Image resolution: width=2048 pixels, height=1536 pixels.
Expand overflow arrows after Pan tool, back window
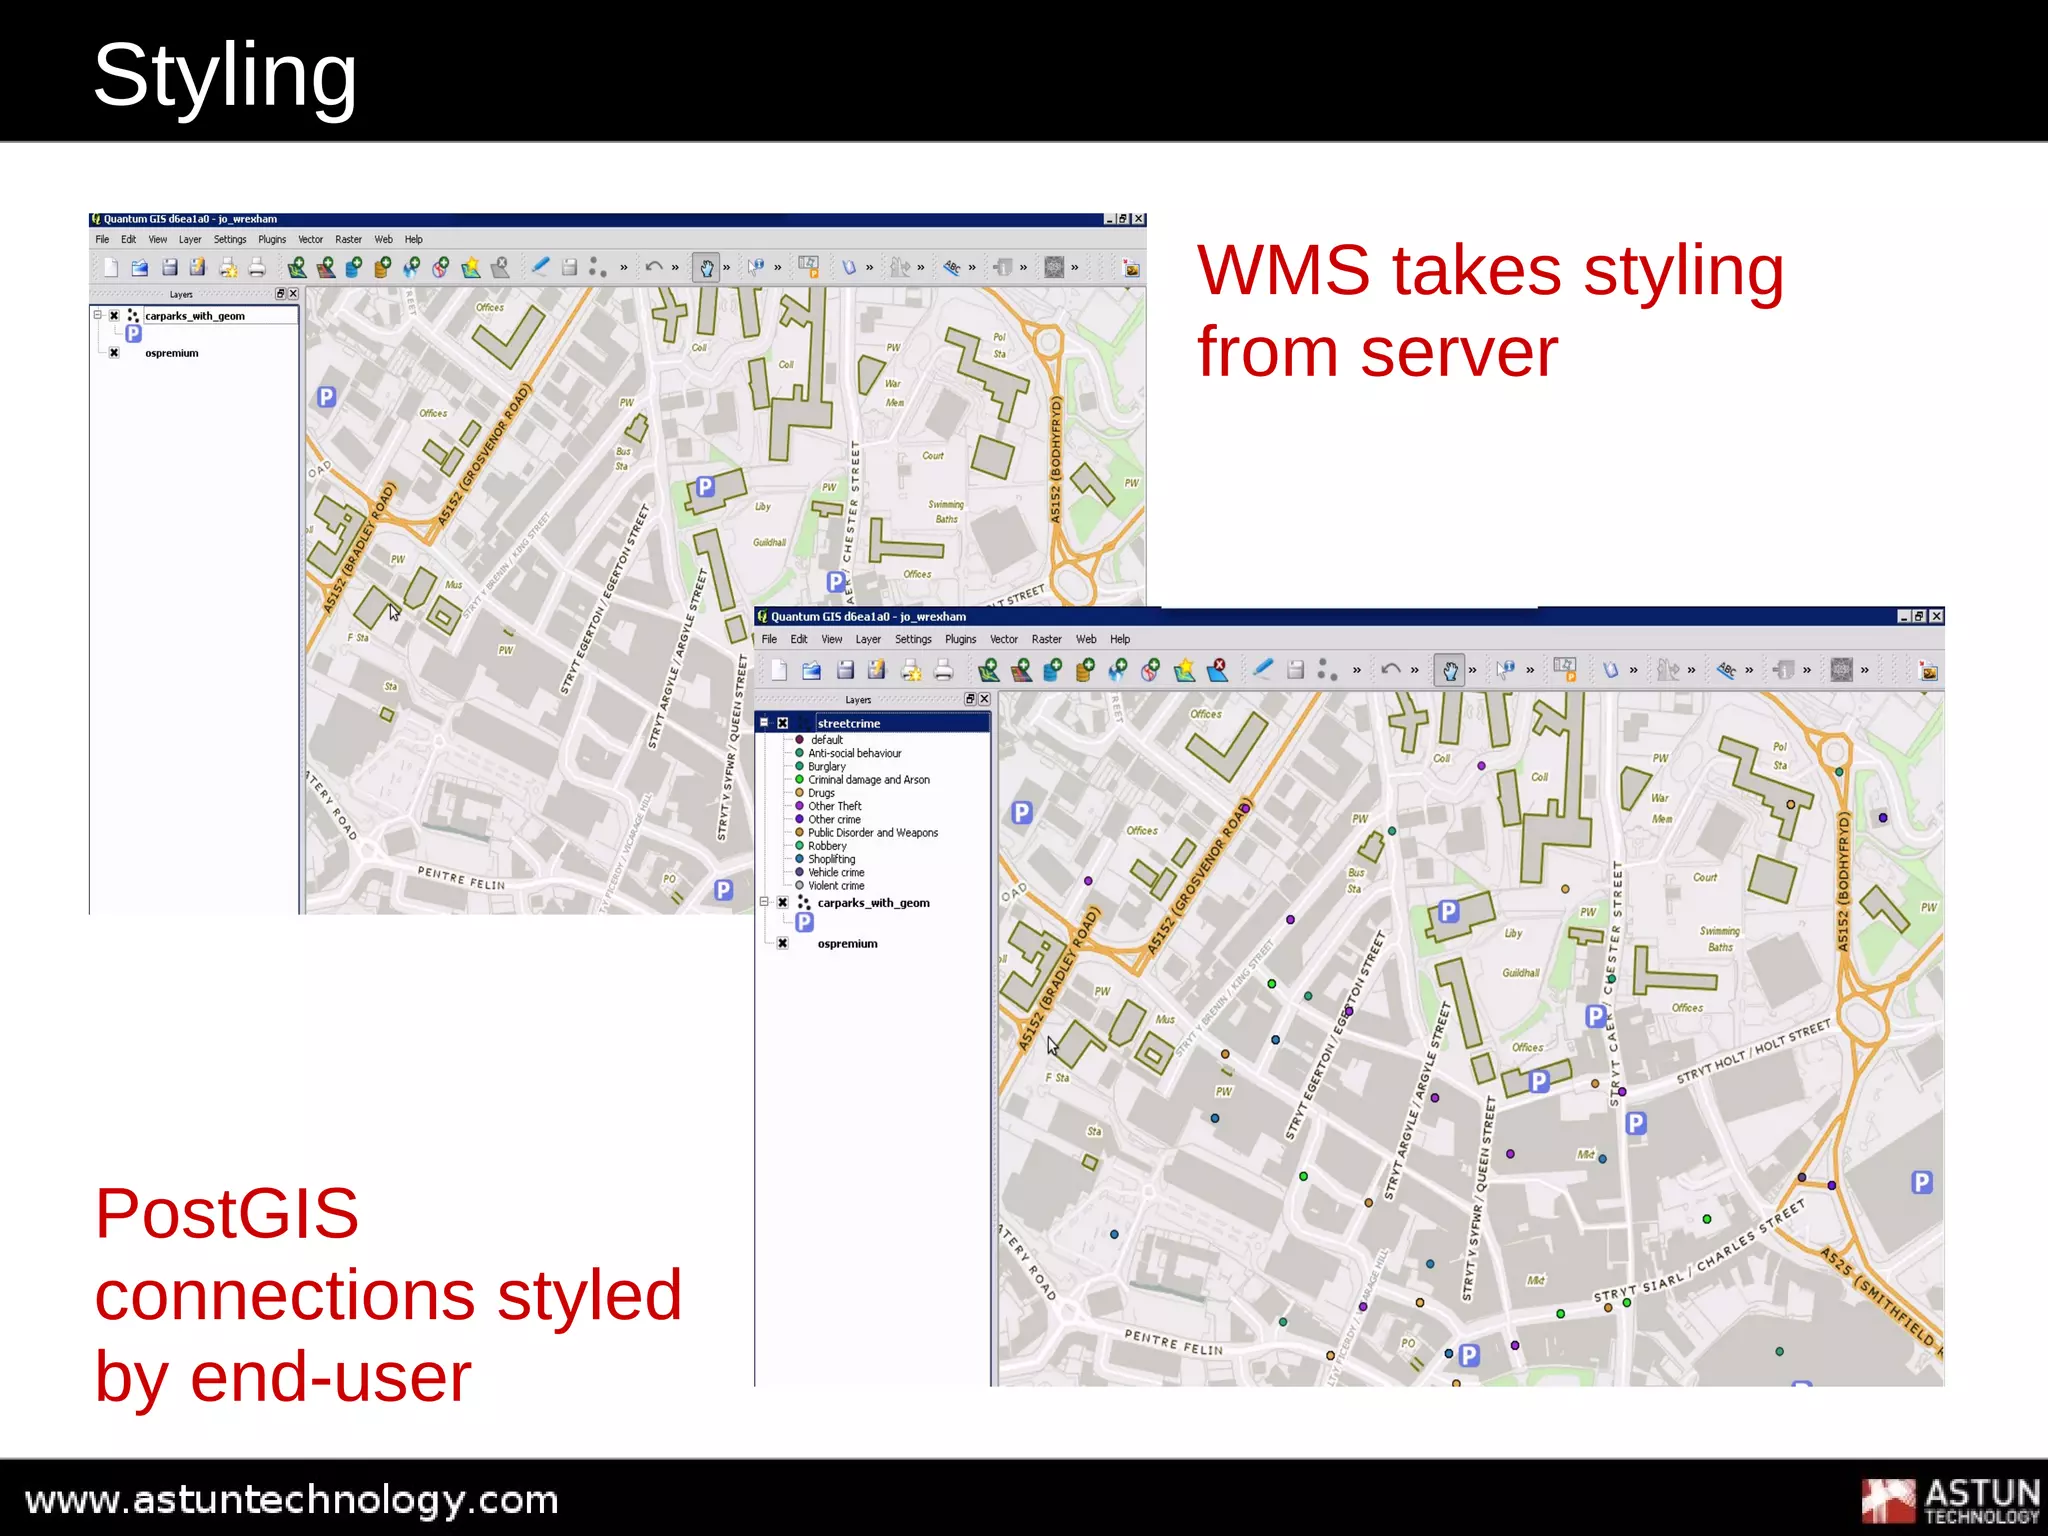click(726, 268)
